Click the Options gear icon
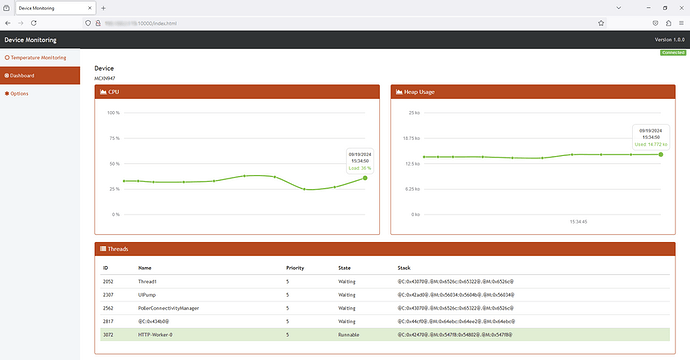 pyautogui.click(x=7, y=94)
